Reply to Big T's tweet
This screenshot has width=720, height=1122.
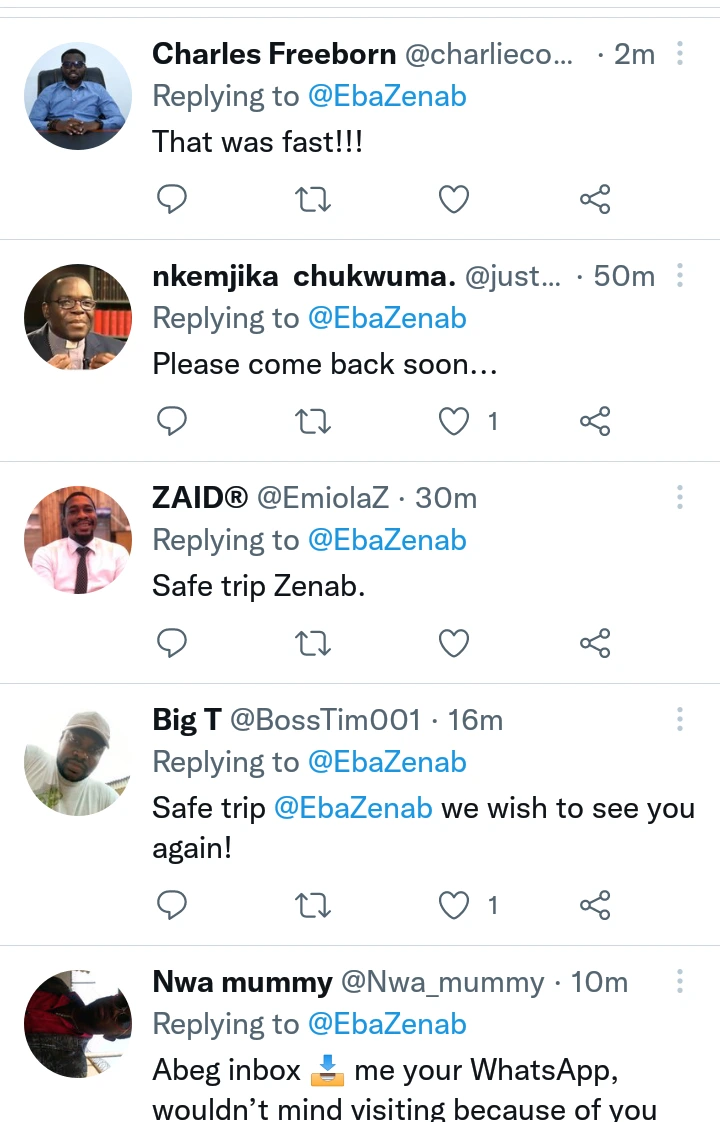pyautogui.click(x=173, y=906)
